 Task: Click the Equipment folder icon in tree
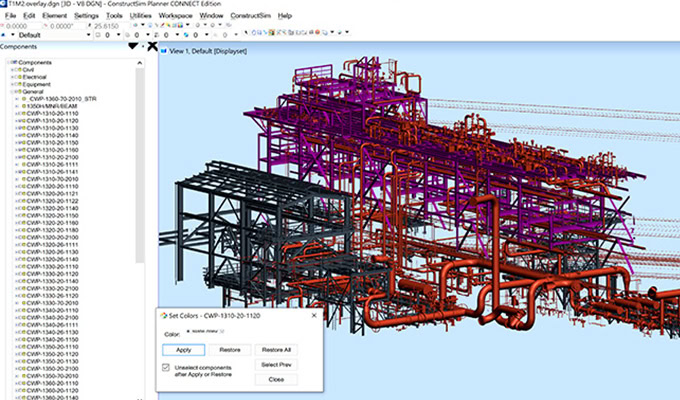(19, 84)
